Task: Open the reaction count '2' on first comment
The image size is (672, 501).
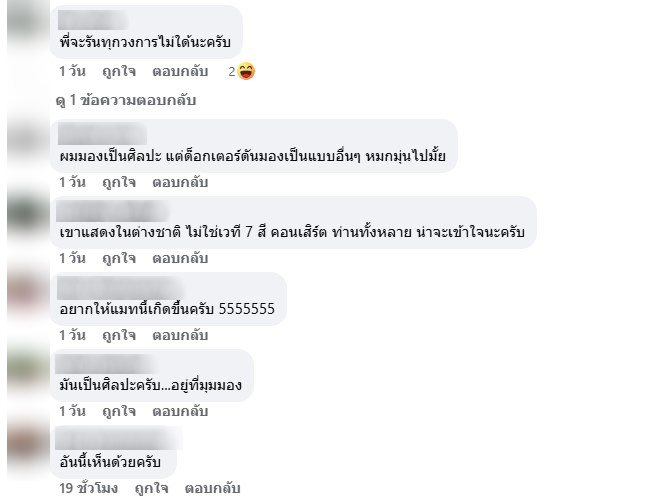Action: coord(232,72)
